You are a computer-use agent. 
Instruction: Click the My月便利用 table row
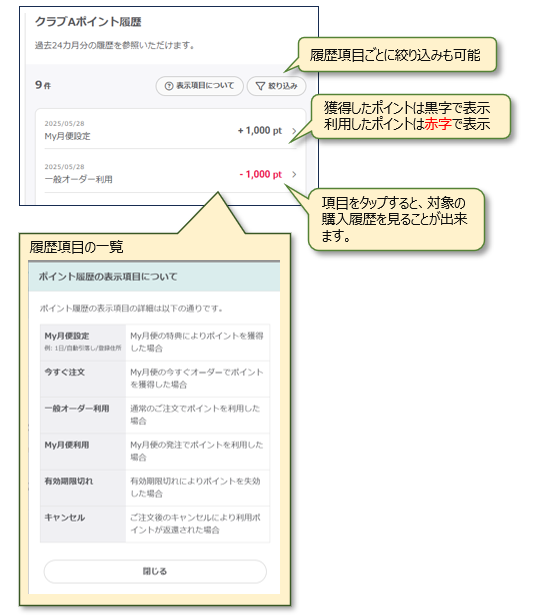pos(155,451)
